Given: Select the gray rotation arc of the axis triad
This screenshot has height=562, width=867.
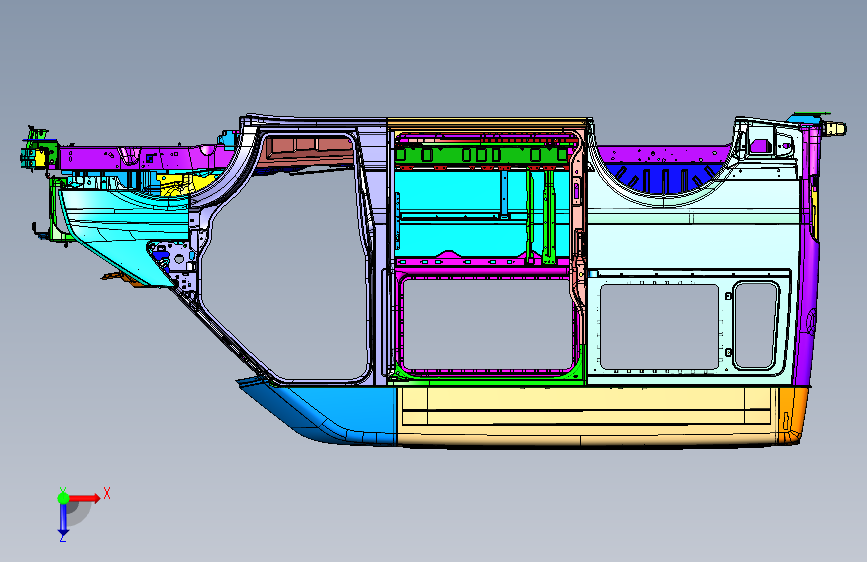Looking at the screenshot, I should click(x=79, y=513).
